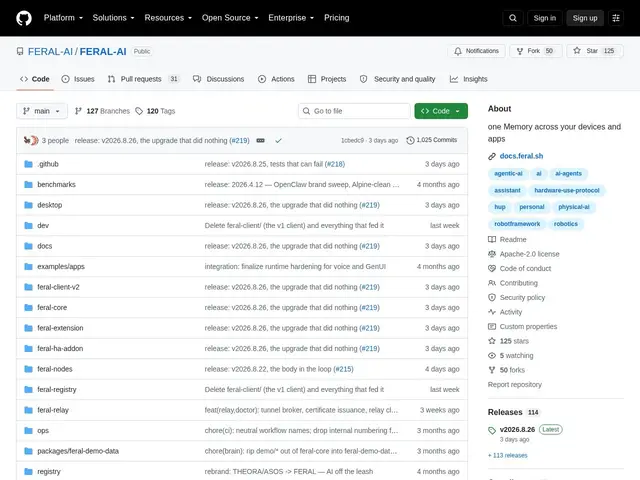Click the Sign up button
This screenshot has width=640, height=480.
pos(584,18)
